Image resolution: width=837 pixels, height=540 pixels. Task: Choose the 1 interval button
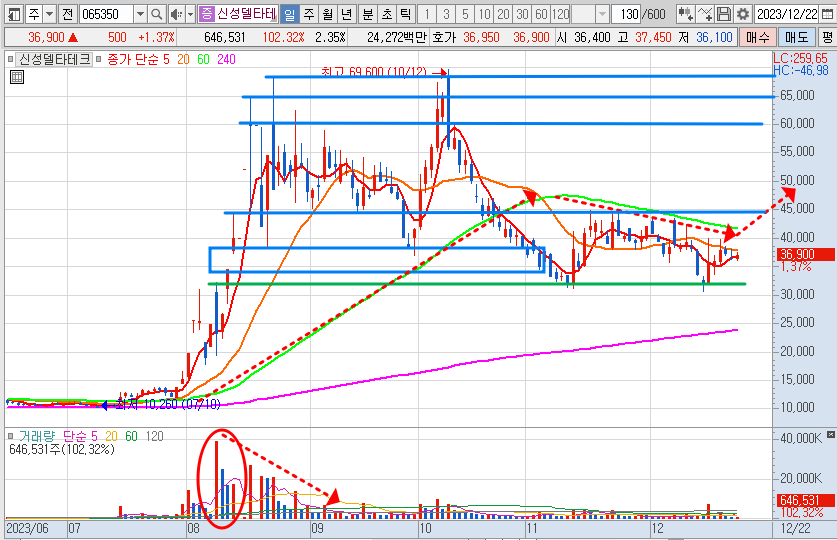tap(427, 14)
